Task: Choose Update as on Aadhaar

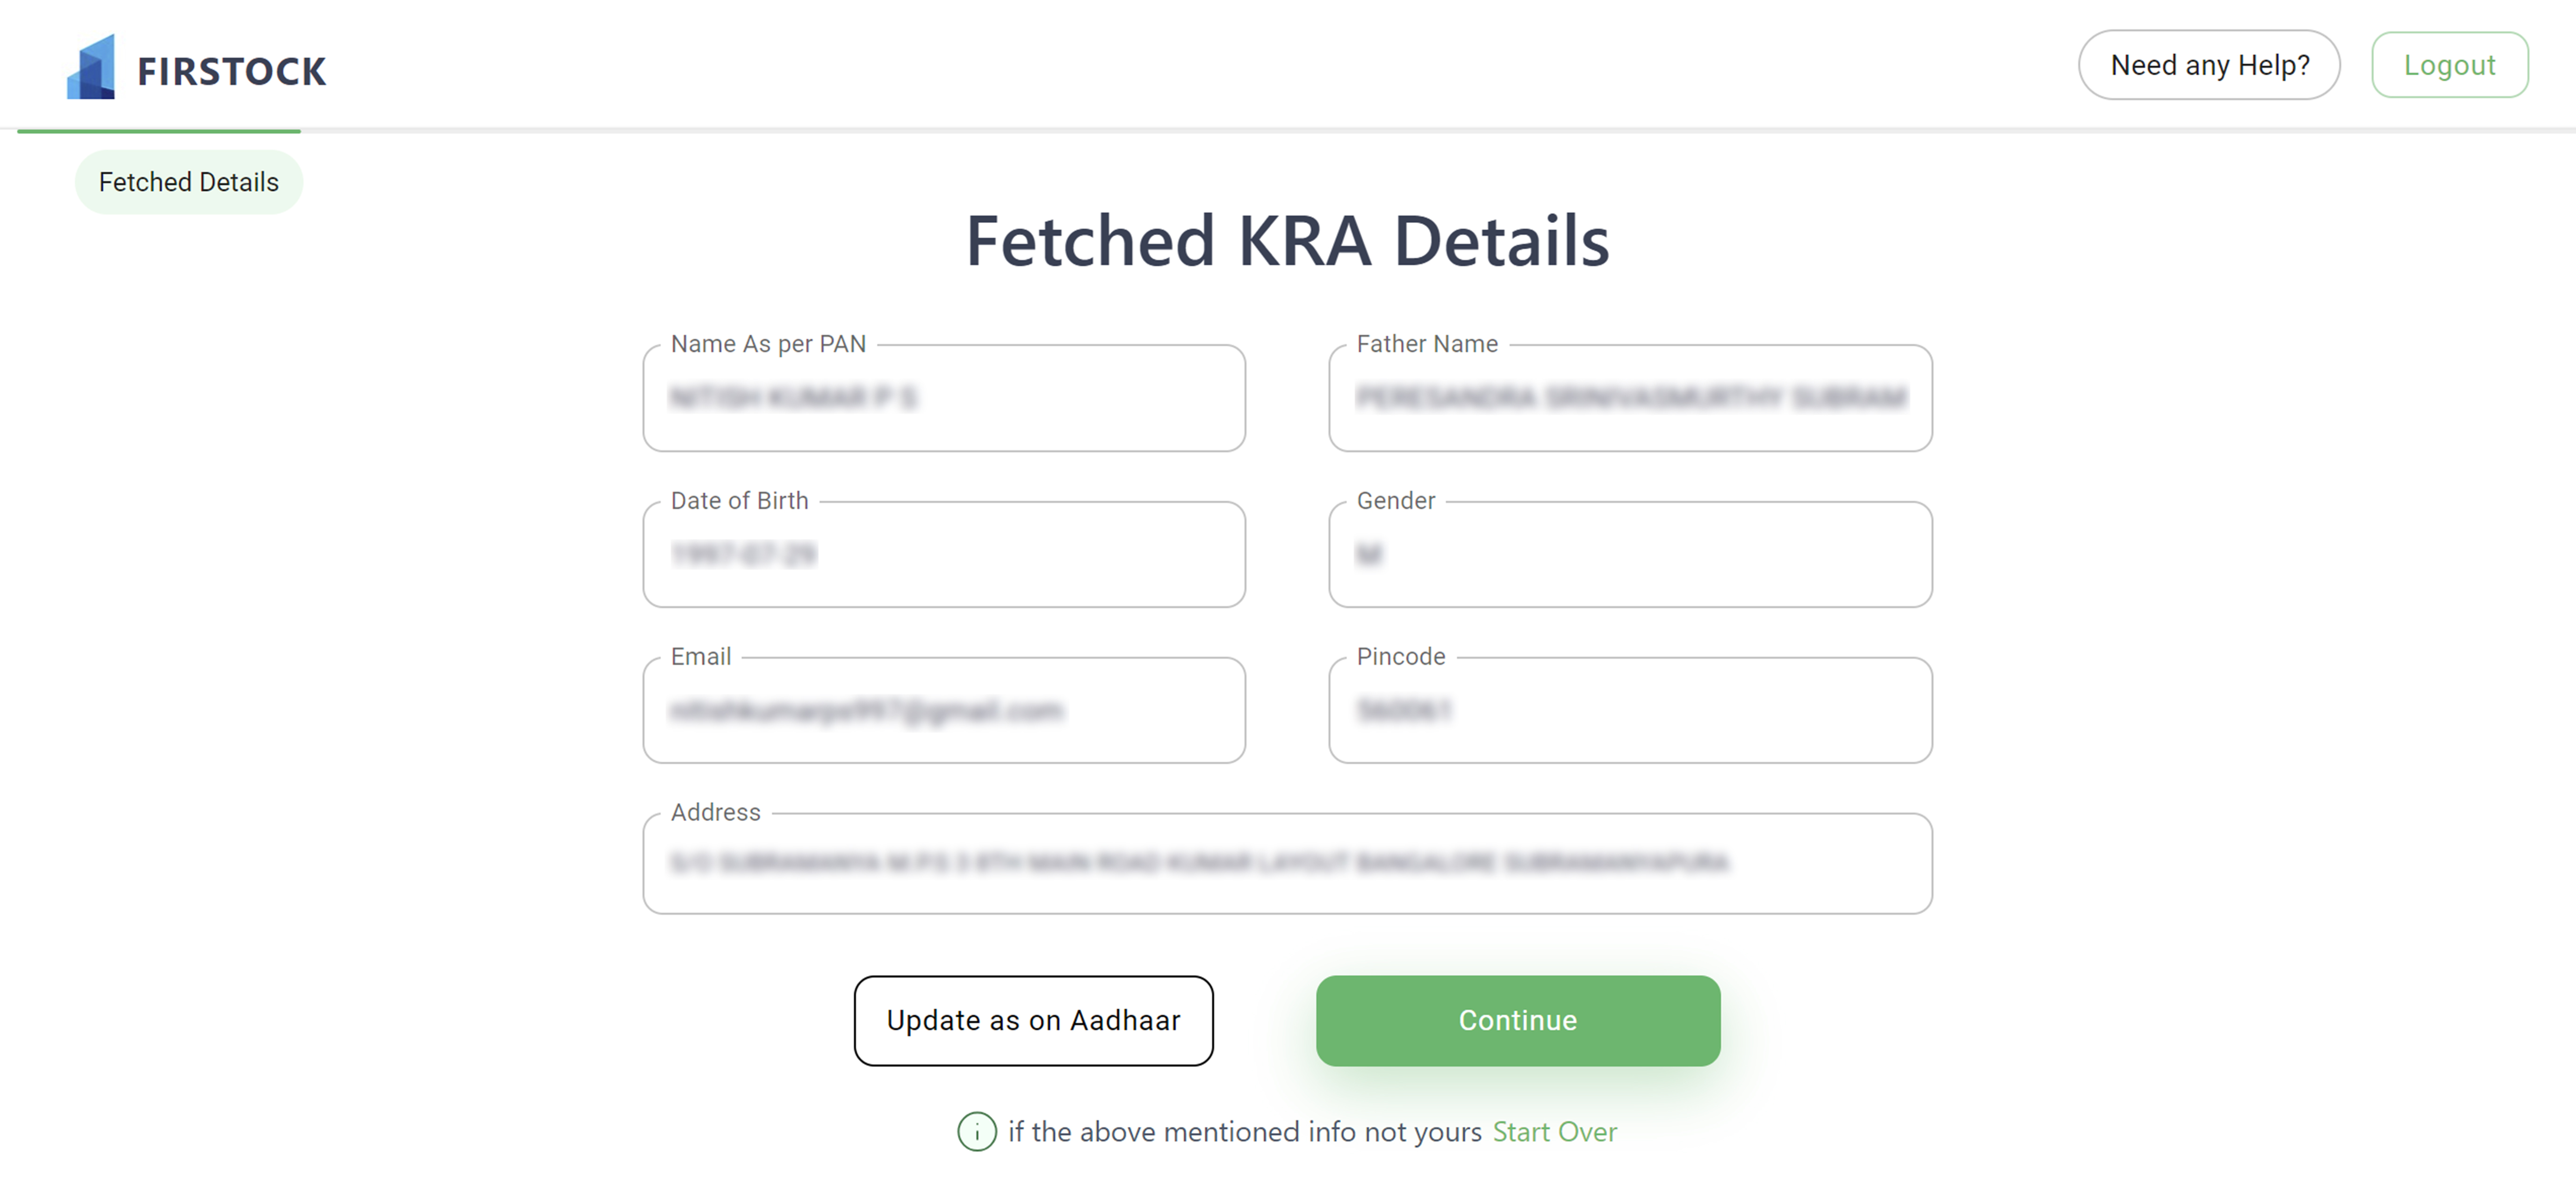Action: tap(1033, 1020)
